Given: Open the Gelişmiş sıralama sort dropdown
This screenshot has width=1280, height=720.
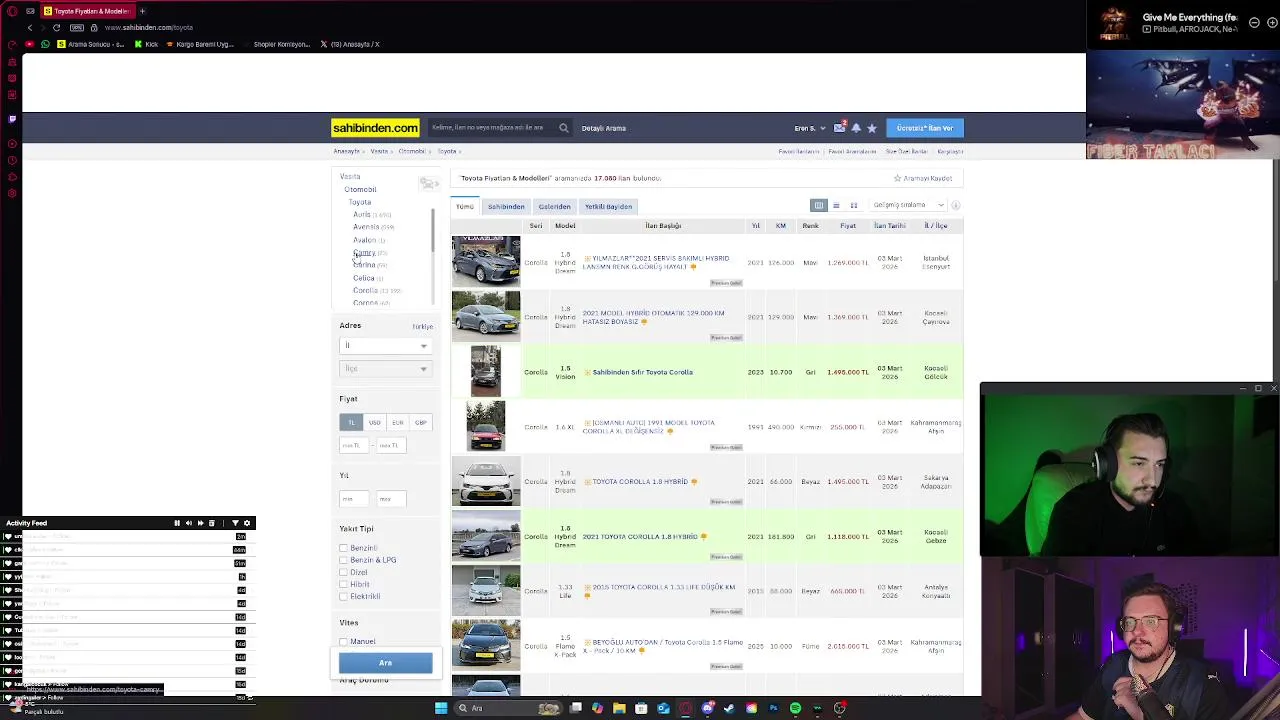Looking at the screenshot, I should pyautogui.click(x=908, y=205).
